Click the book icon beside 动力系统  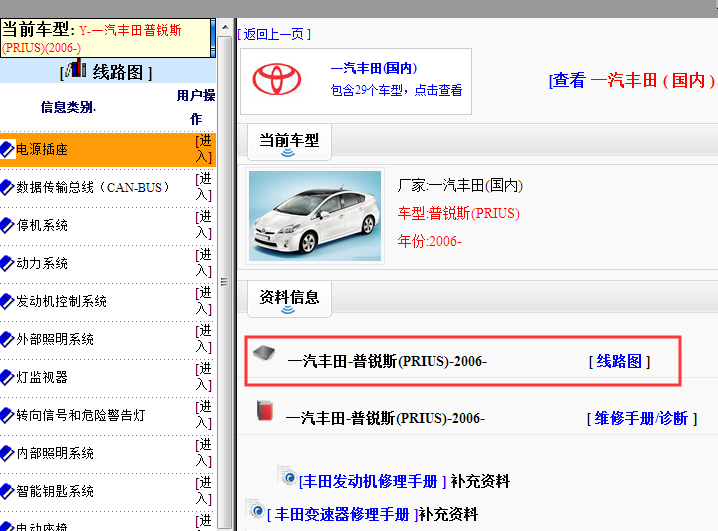click(7, 263)
